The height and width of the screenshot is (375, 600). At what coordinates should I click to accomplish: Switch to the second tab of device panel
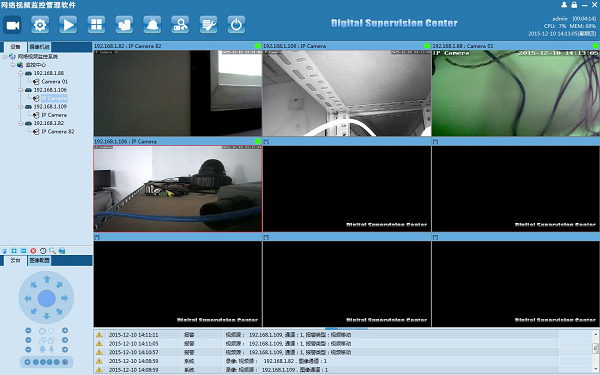(x=39, y=47)
